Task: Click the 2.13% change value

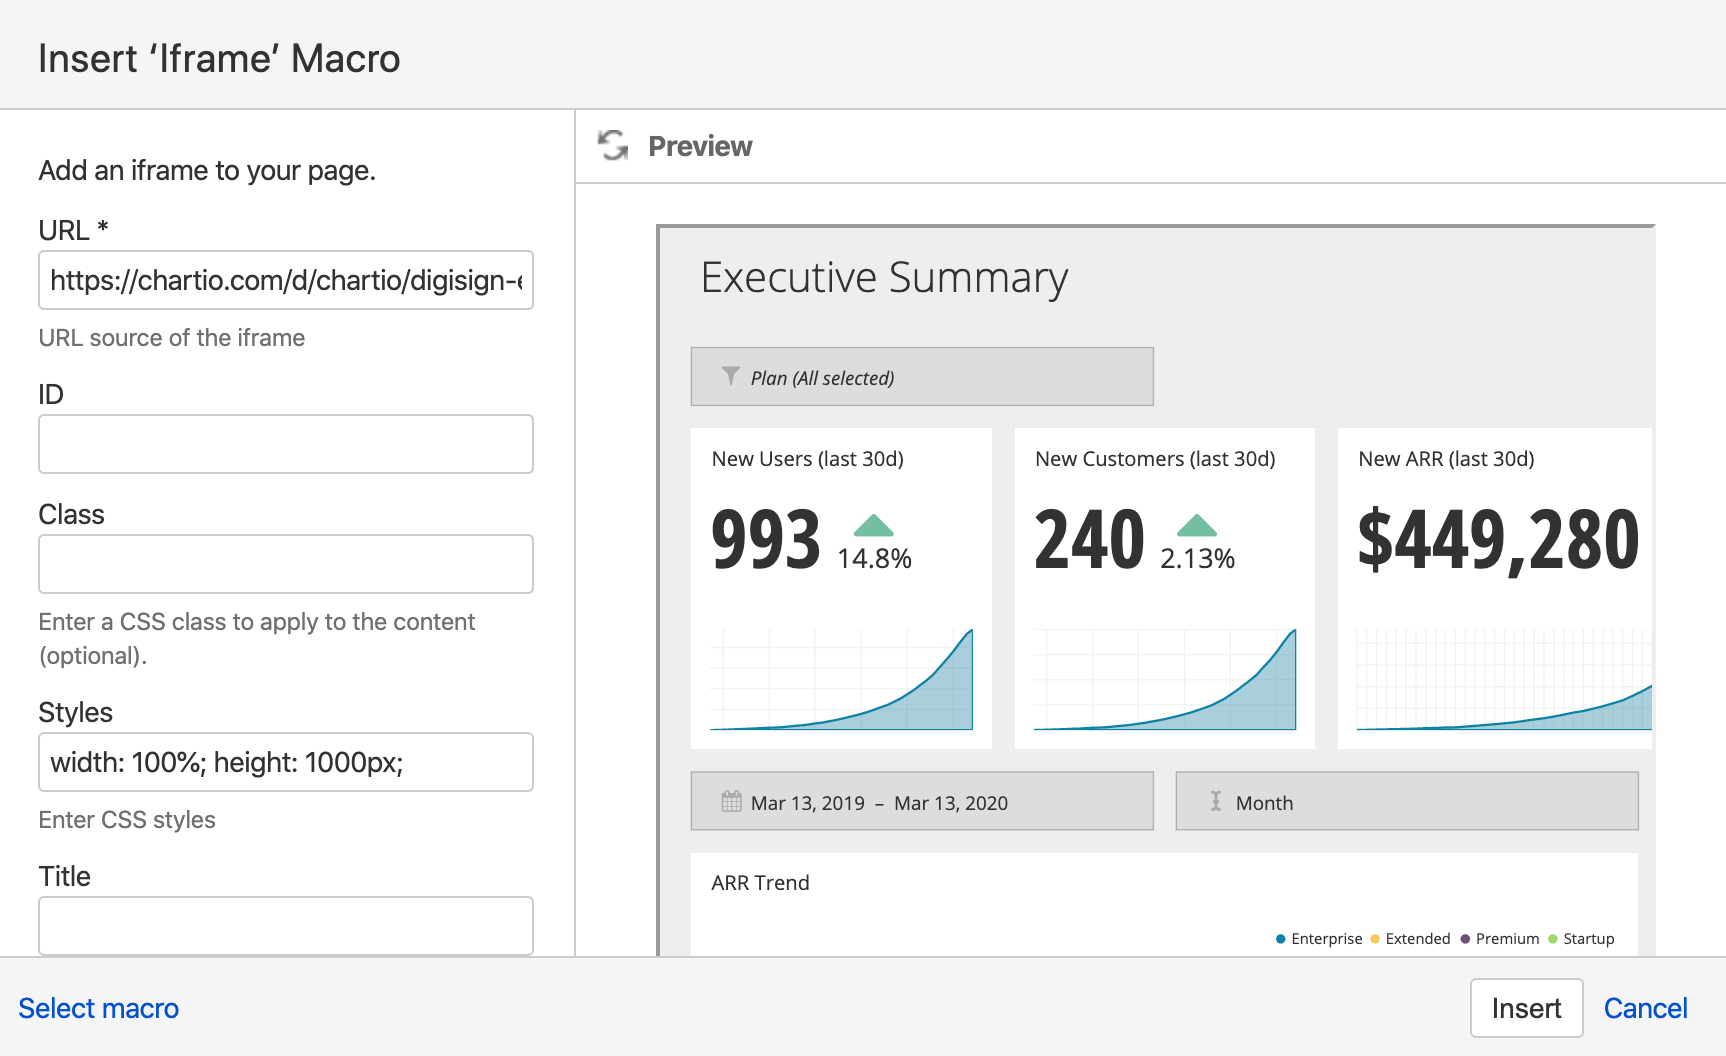Action: tap(1197, 559)
